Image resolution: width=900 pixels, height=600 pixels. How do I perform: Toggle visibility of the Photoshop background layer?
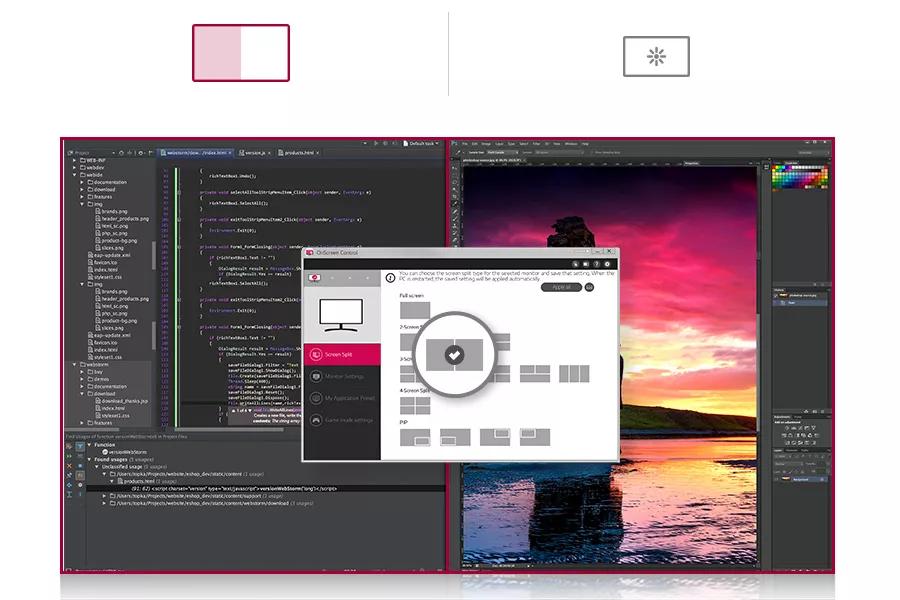tap(776, 481)
